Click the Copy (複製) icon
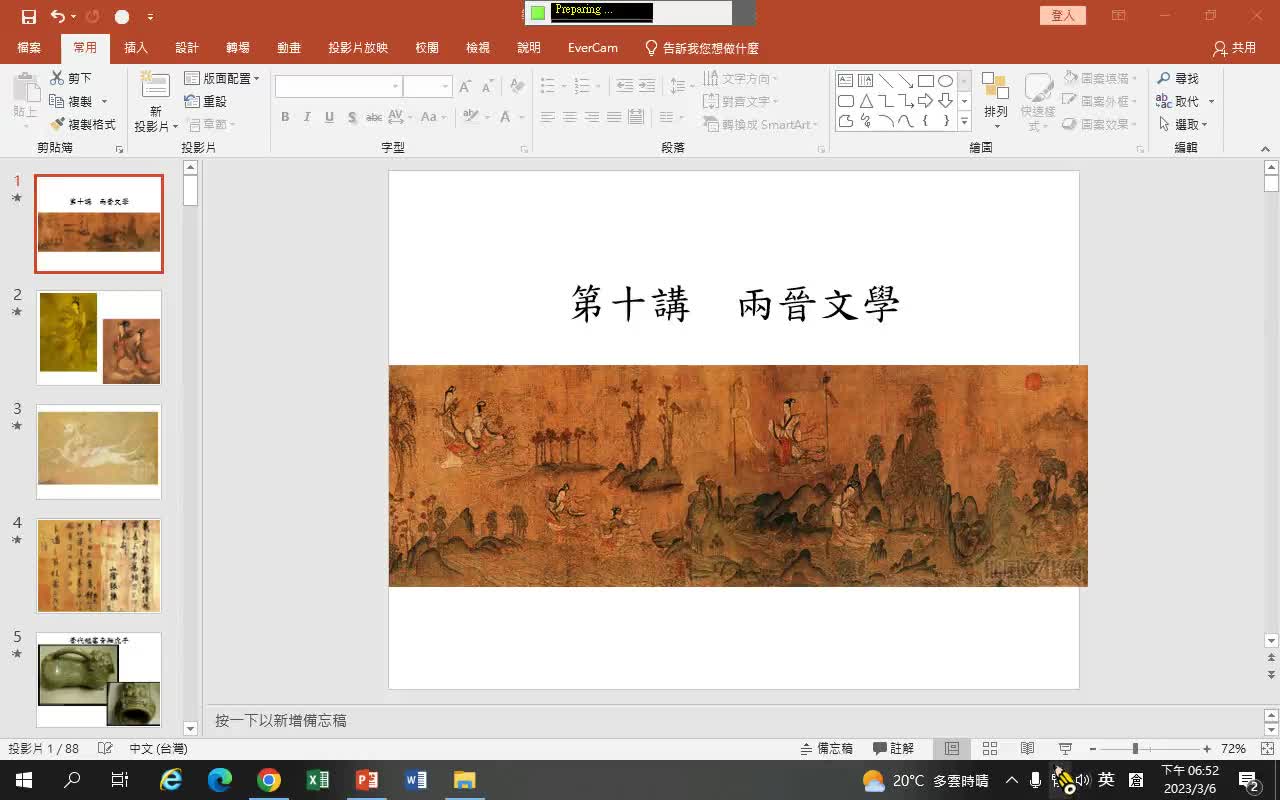Screen dimensions: 1280x800 57,101
